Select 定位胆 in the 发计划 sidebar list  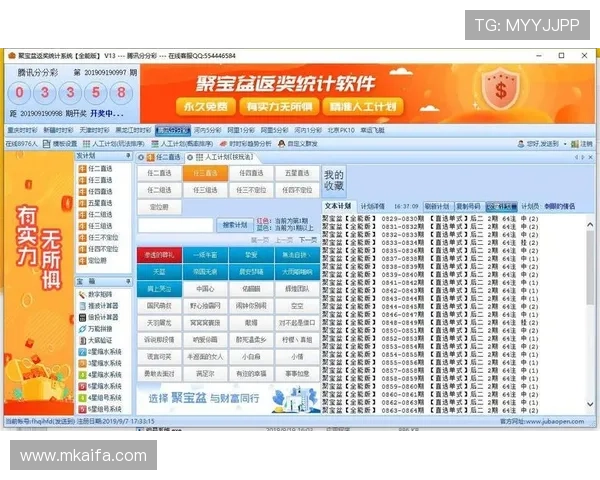[x=93, y=260]
